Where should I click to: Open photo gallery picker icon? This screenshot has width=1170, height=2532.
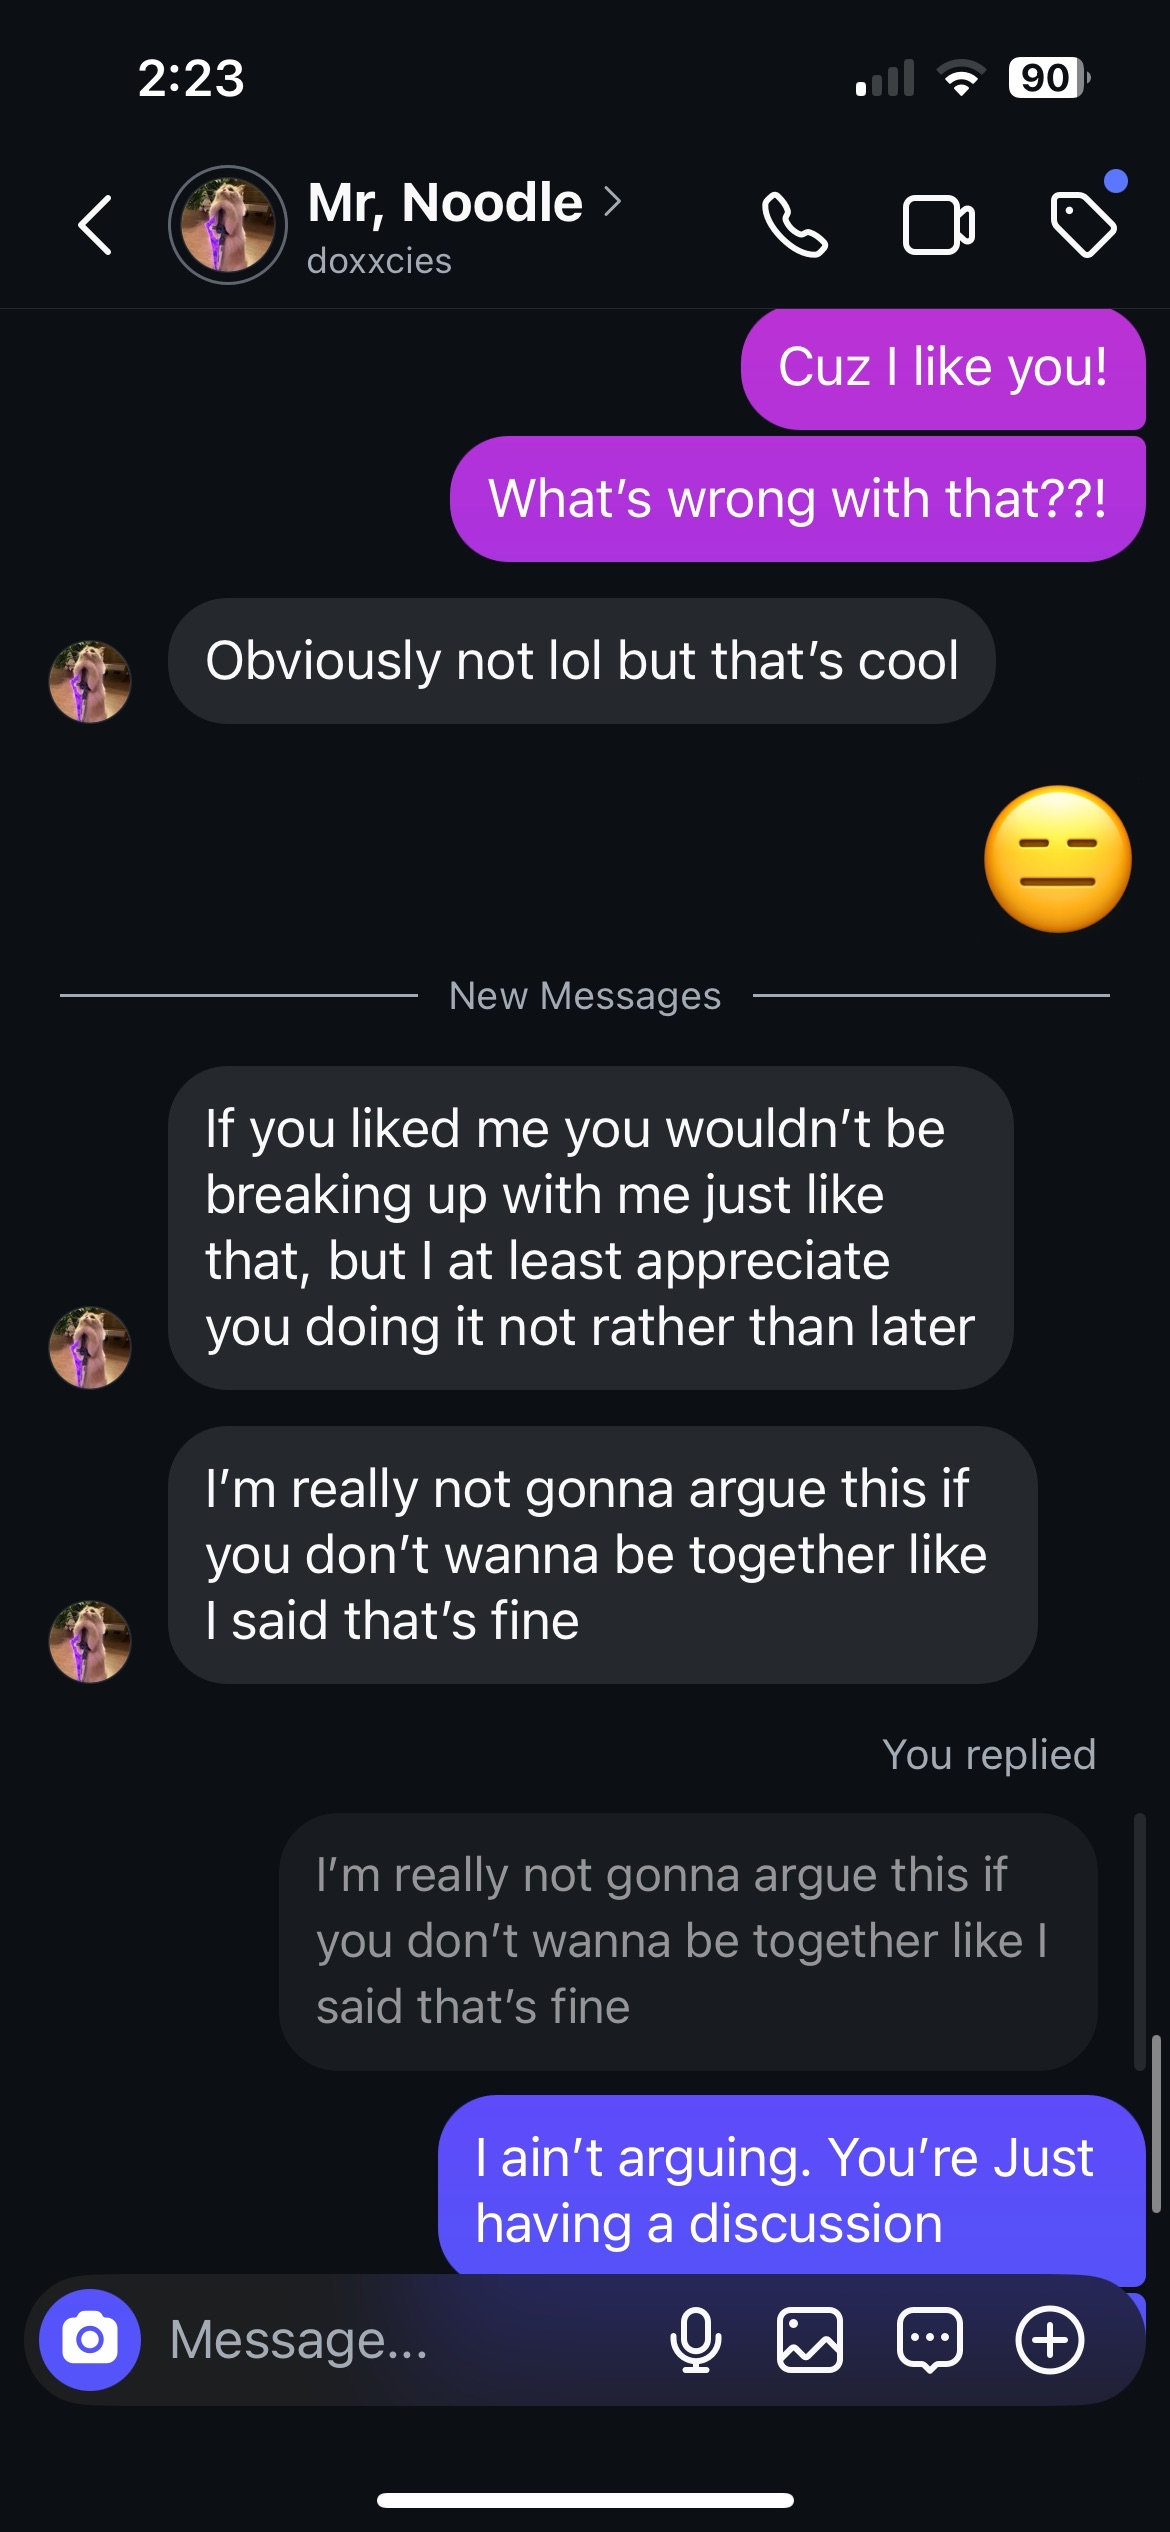coord(810,2340)
